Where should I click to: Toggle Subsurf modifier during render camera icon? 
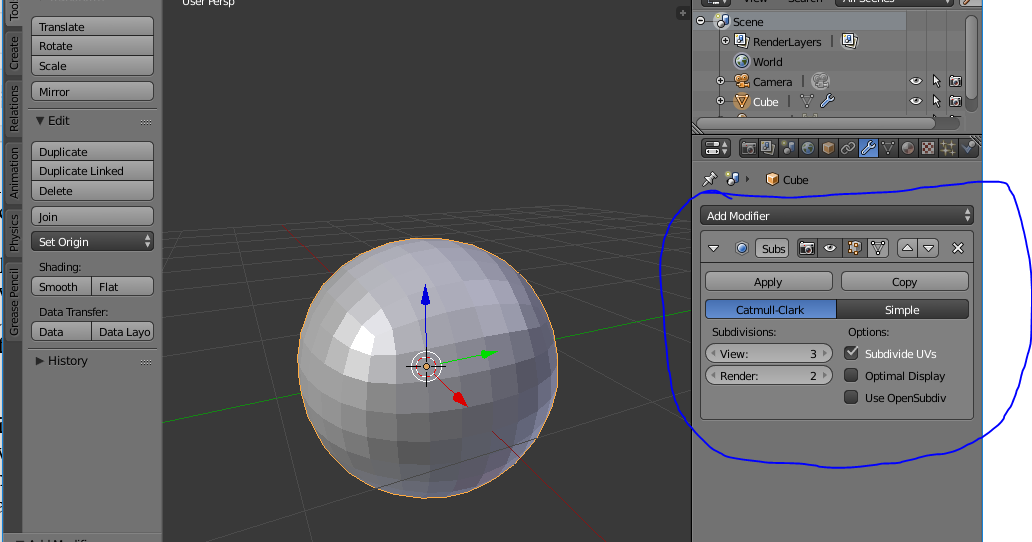tap(807, 248)
